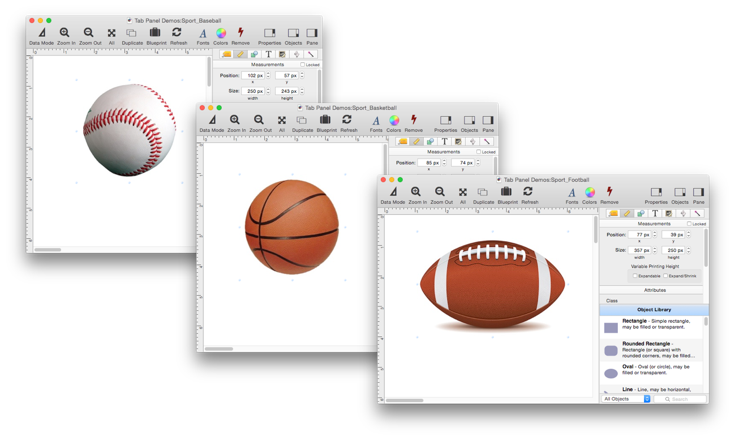Click Remove in the Sport_Baseball toolbar

click(x=240, y=36)
